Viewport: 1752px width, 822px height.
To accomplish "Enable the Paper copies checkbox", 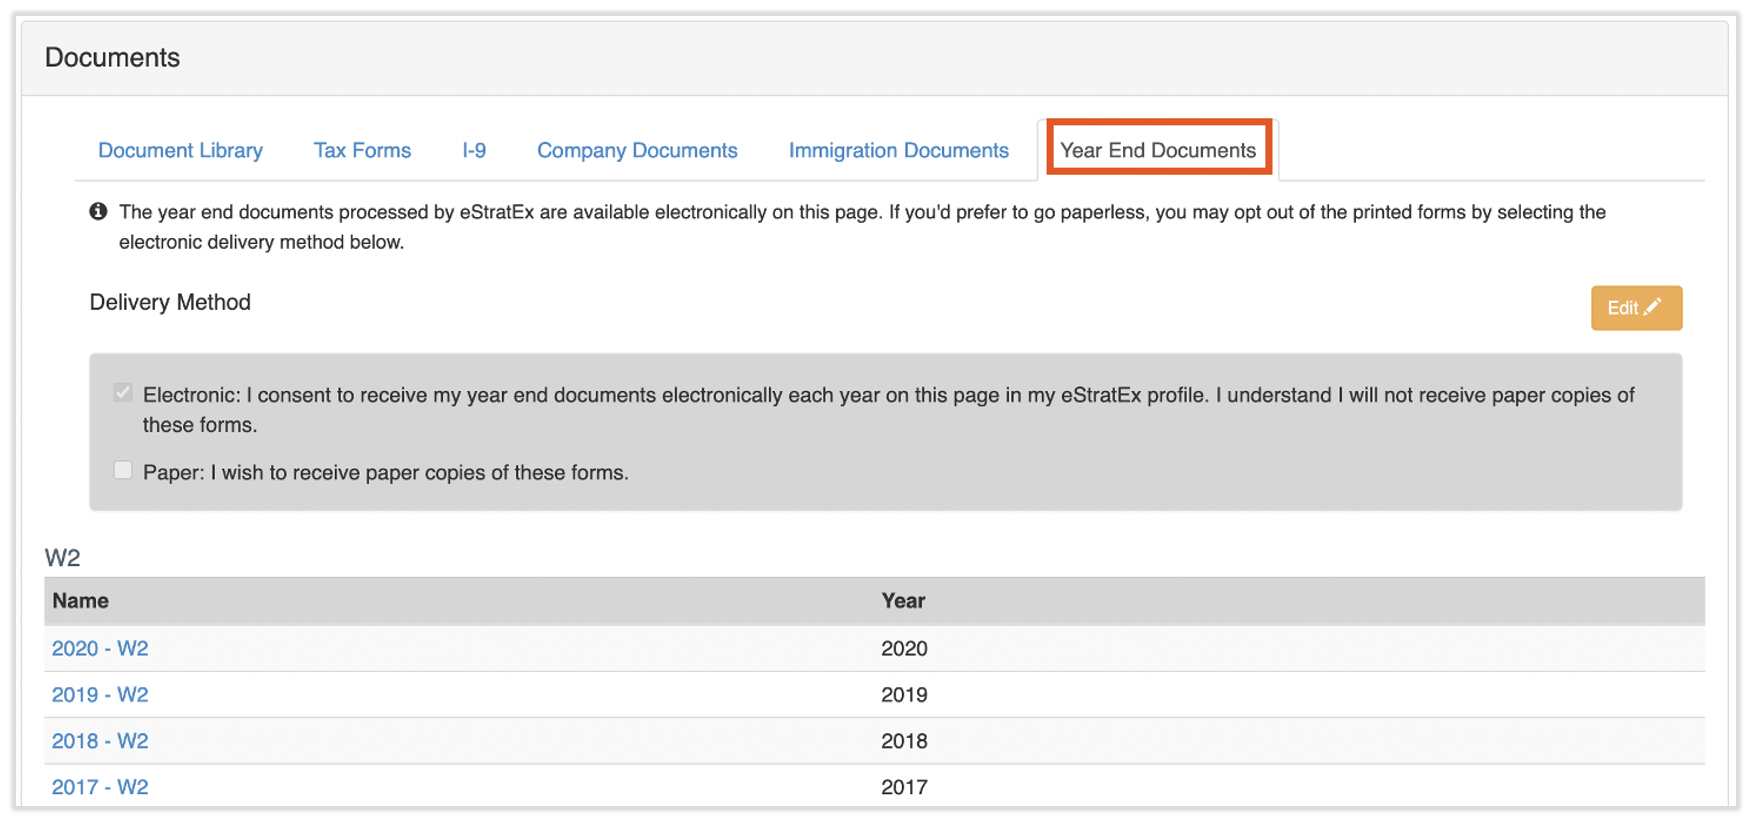I will coord(123,471).
